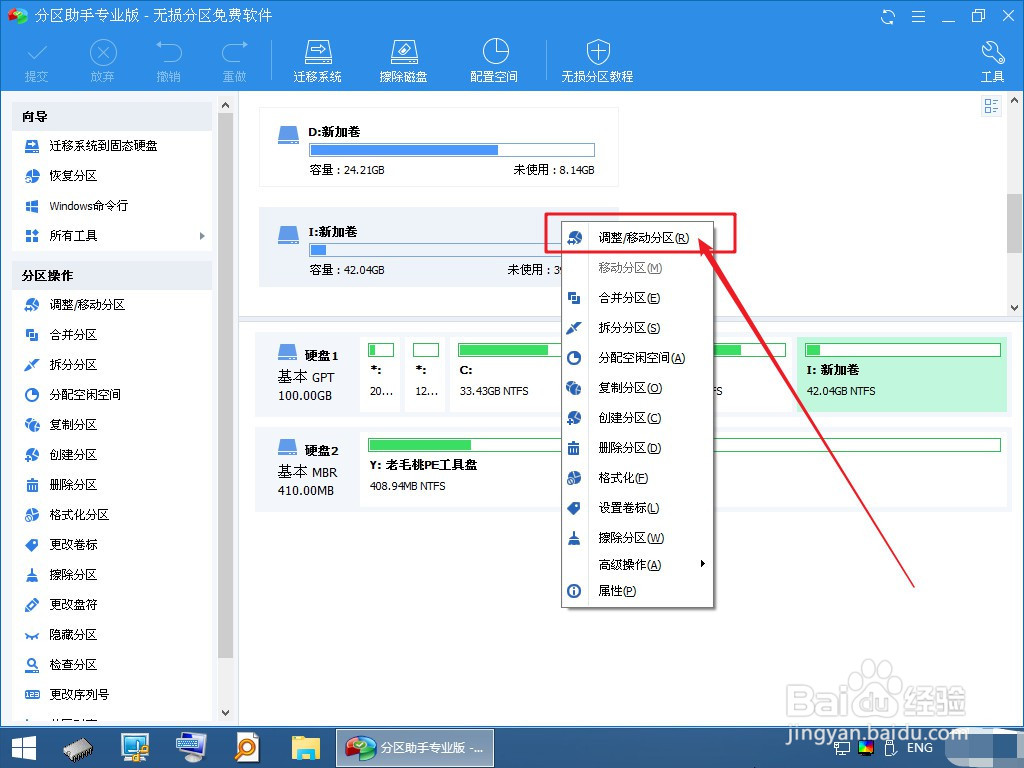Choose 设置卷标(L) from the context menu

pos(637,509)
